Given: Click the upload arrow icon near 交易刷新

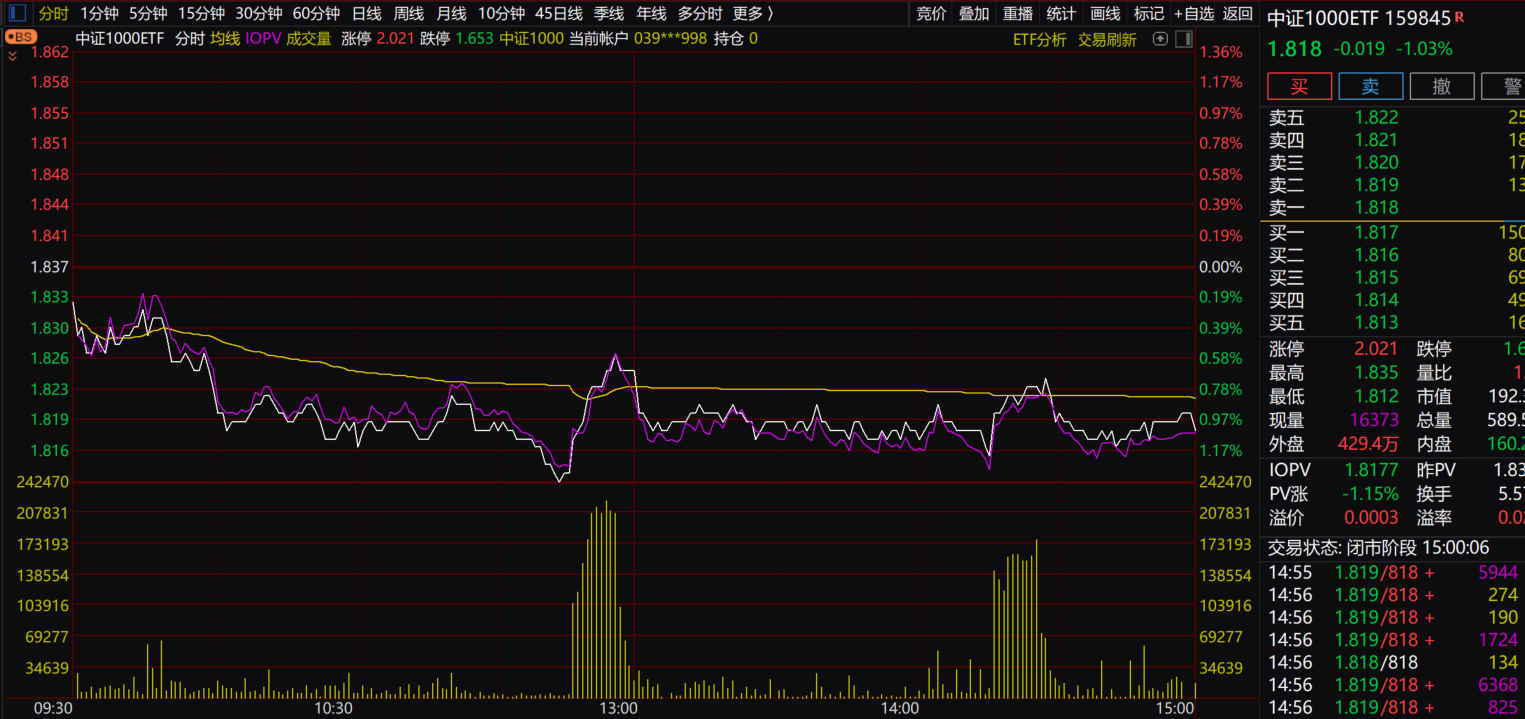Looking at the screenshot, I should (x=1160, y=39).
